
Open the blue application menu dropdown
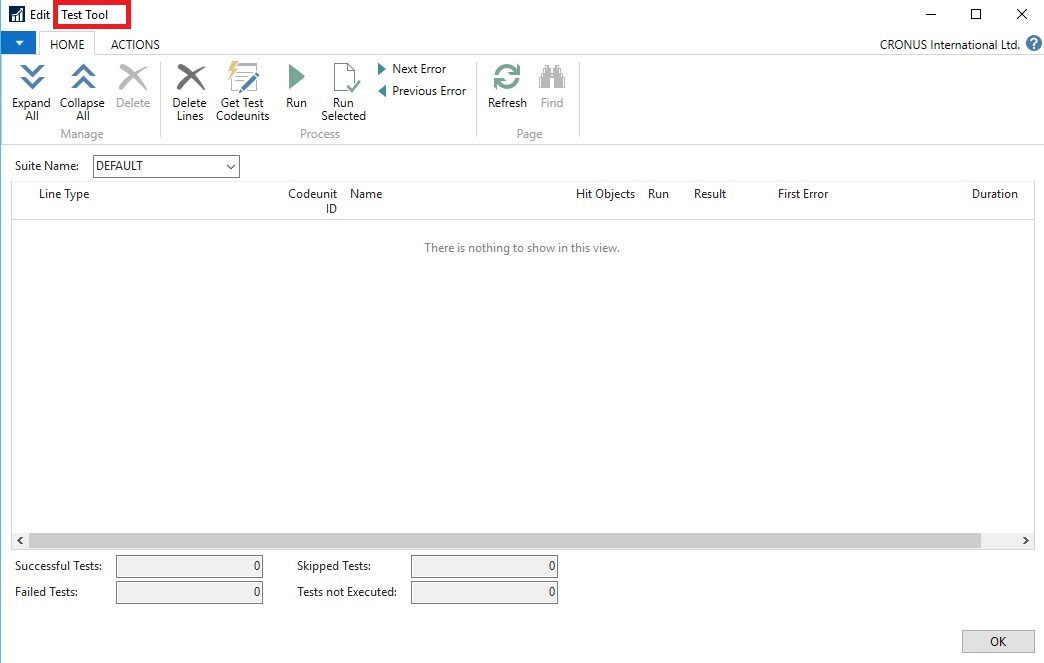pos(18,44)
